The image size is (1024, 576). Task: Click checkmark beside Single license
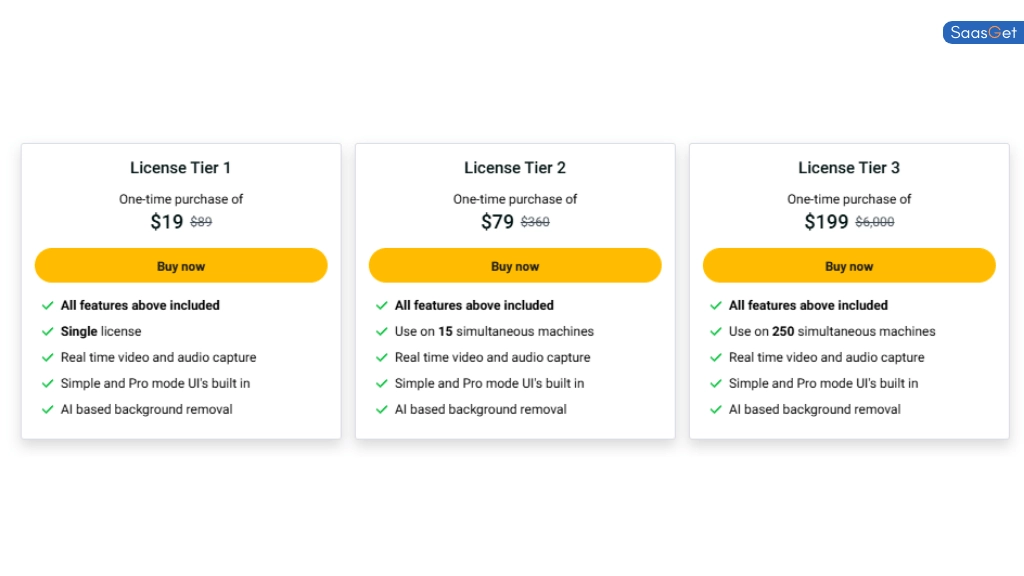click(x=47, y=332)
